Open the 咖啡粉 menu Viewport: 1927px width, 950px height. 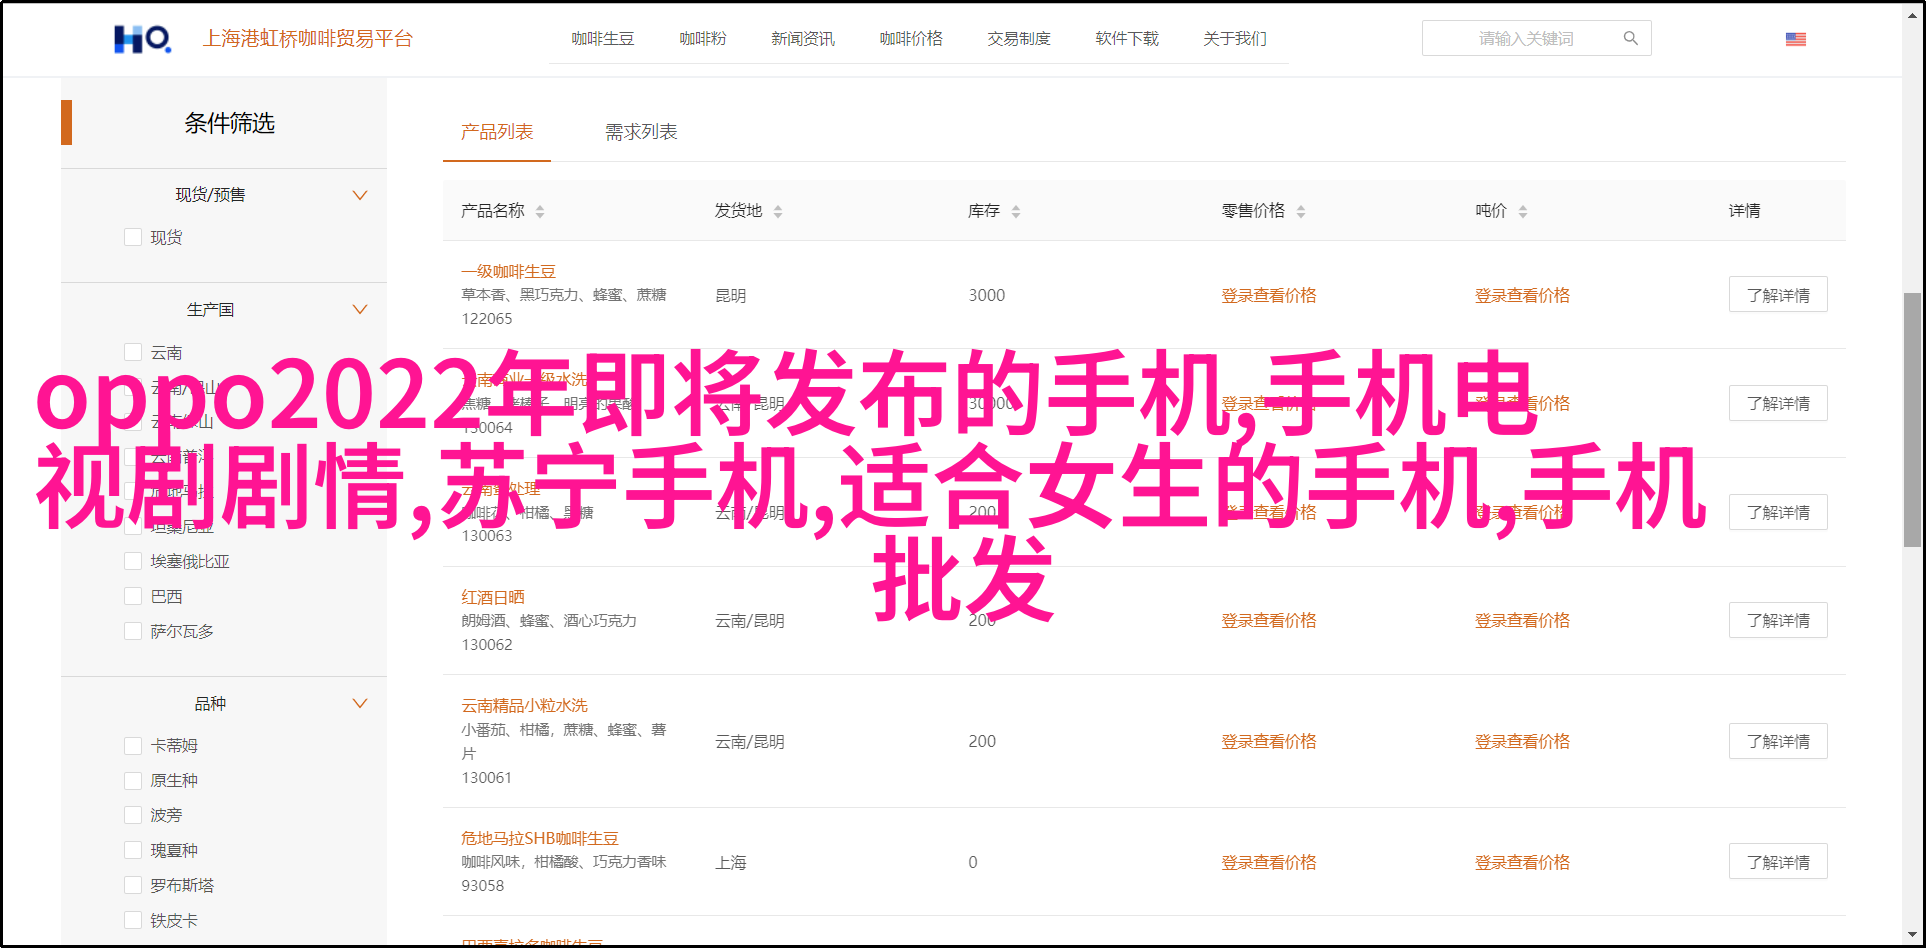pos(703,39)
